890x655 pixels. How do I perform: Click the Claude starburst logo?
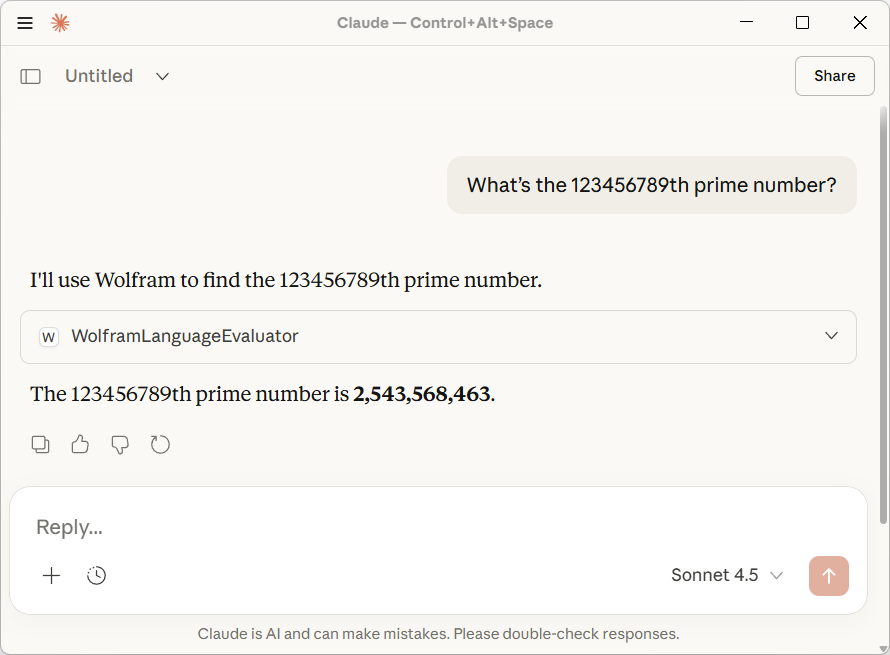click(60, 23)
